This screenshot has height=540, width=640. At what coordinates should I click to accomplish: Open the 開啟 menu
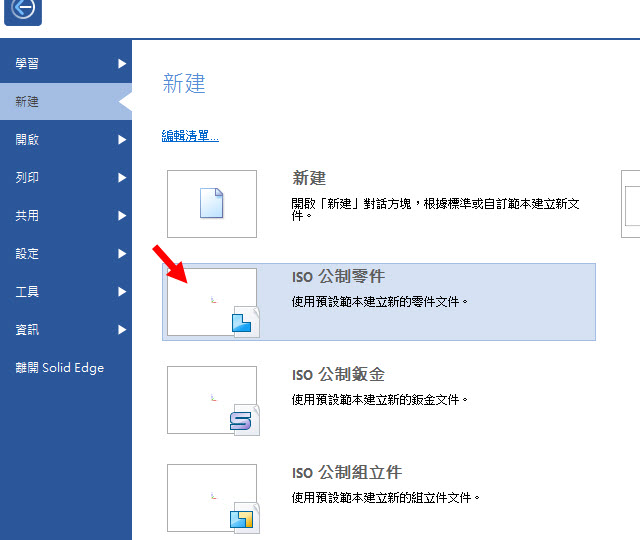pos(66,140)
